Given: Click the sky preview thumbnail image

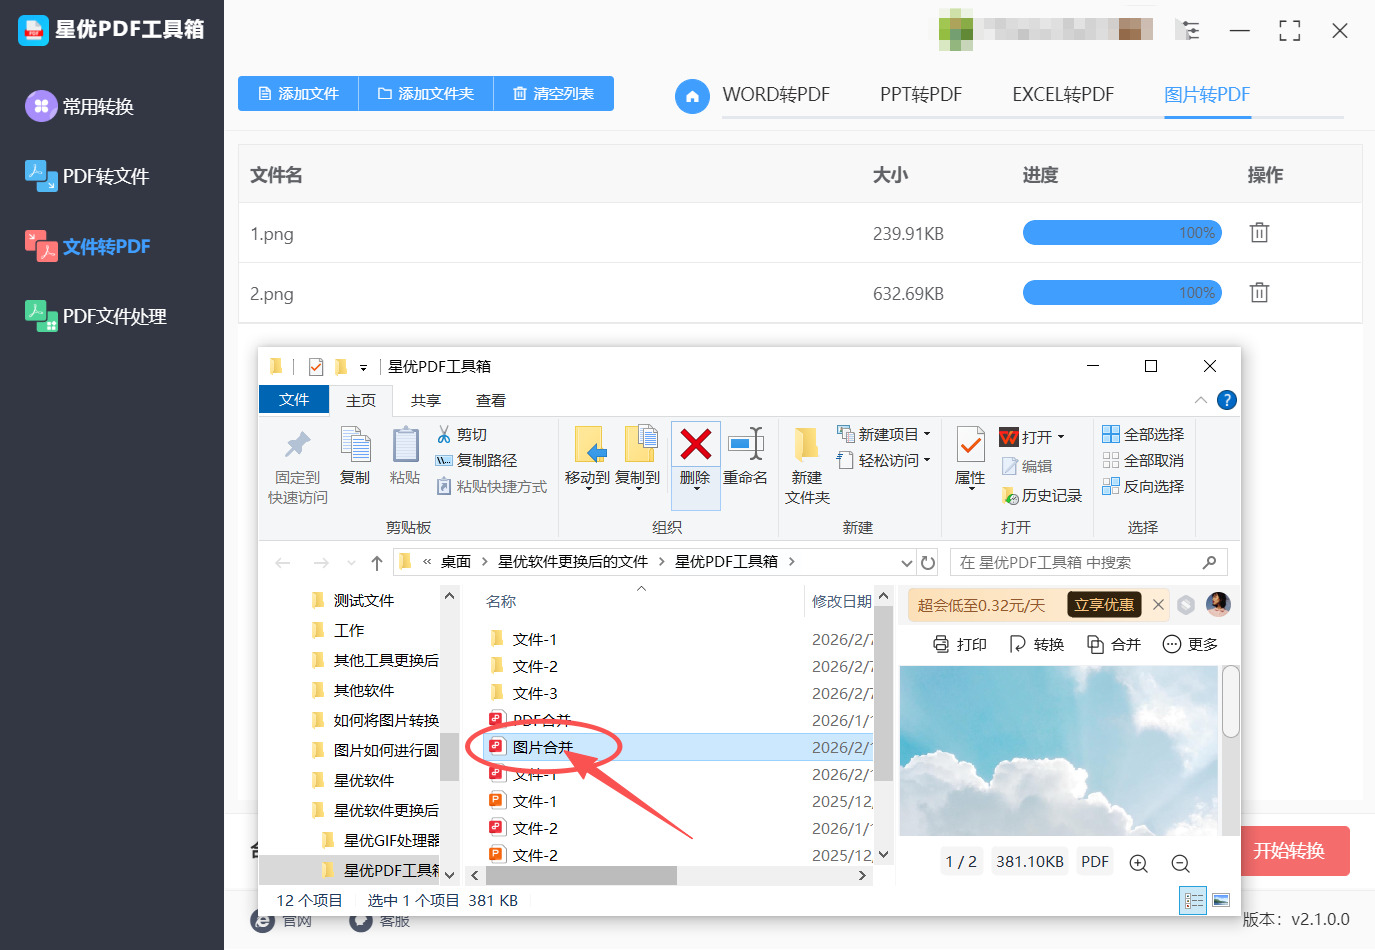Looking at the screenshot, I should tap(1059, 750).
